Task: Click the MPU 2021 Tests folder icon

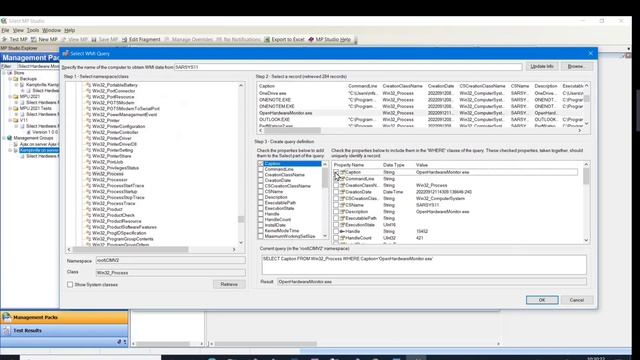Action: click(16, 108)
